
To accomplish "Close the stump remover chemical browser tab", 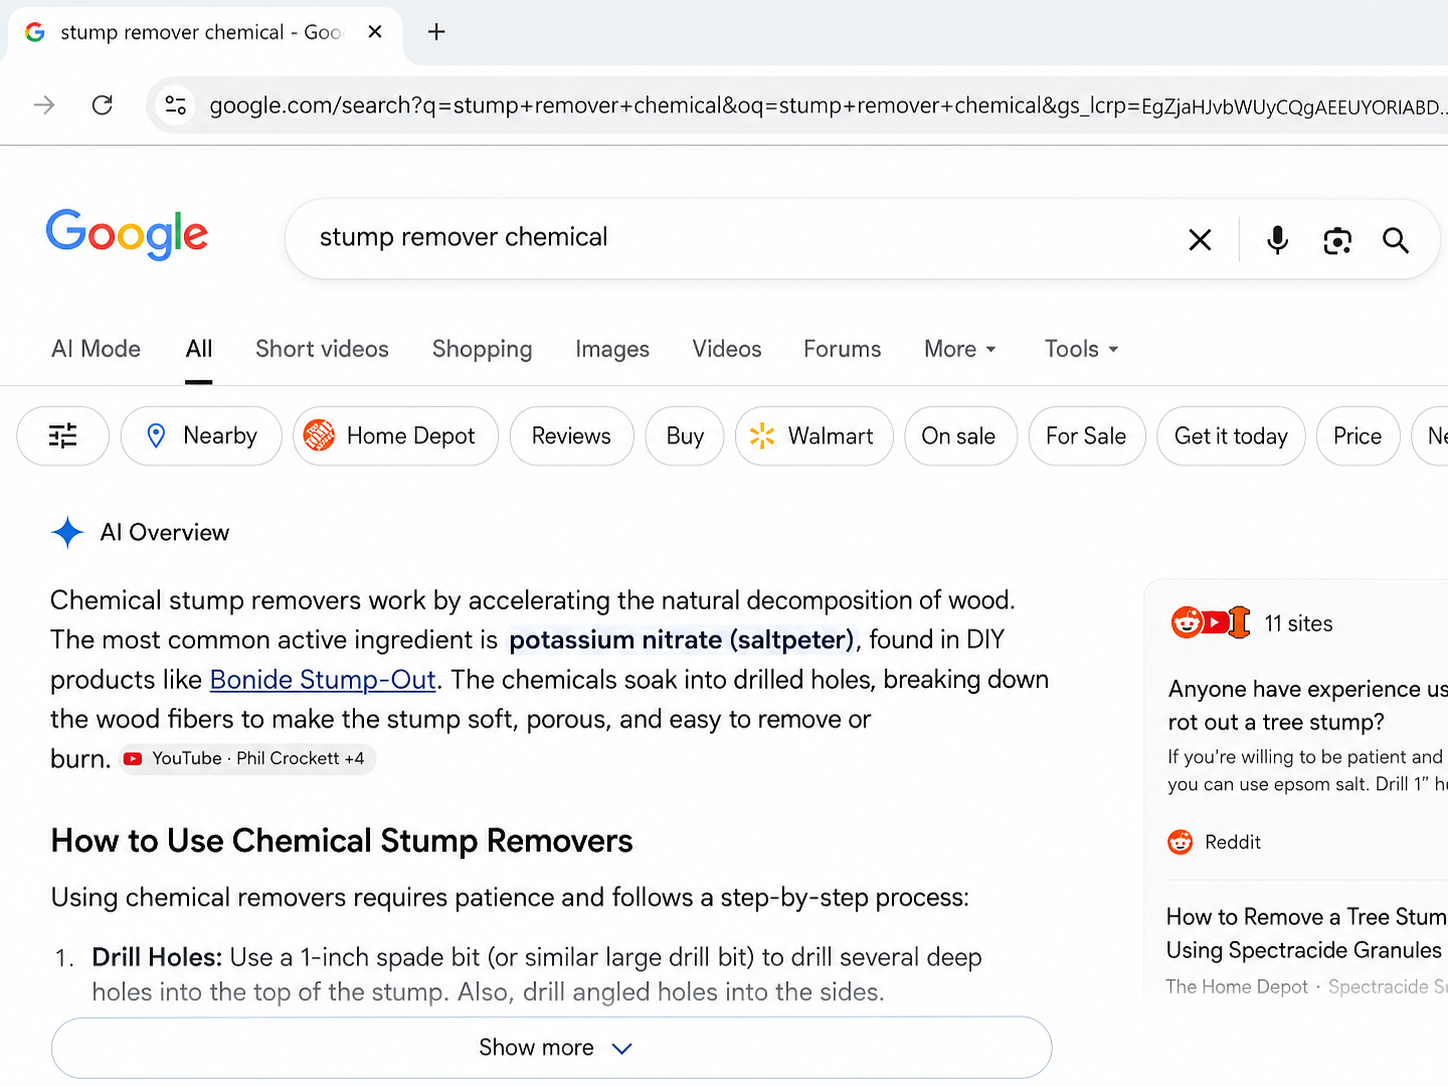I will coord(375,32).
